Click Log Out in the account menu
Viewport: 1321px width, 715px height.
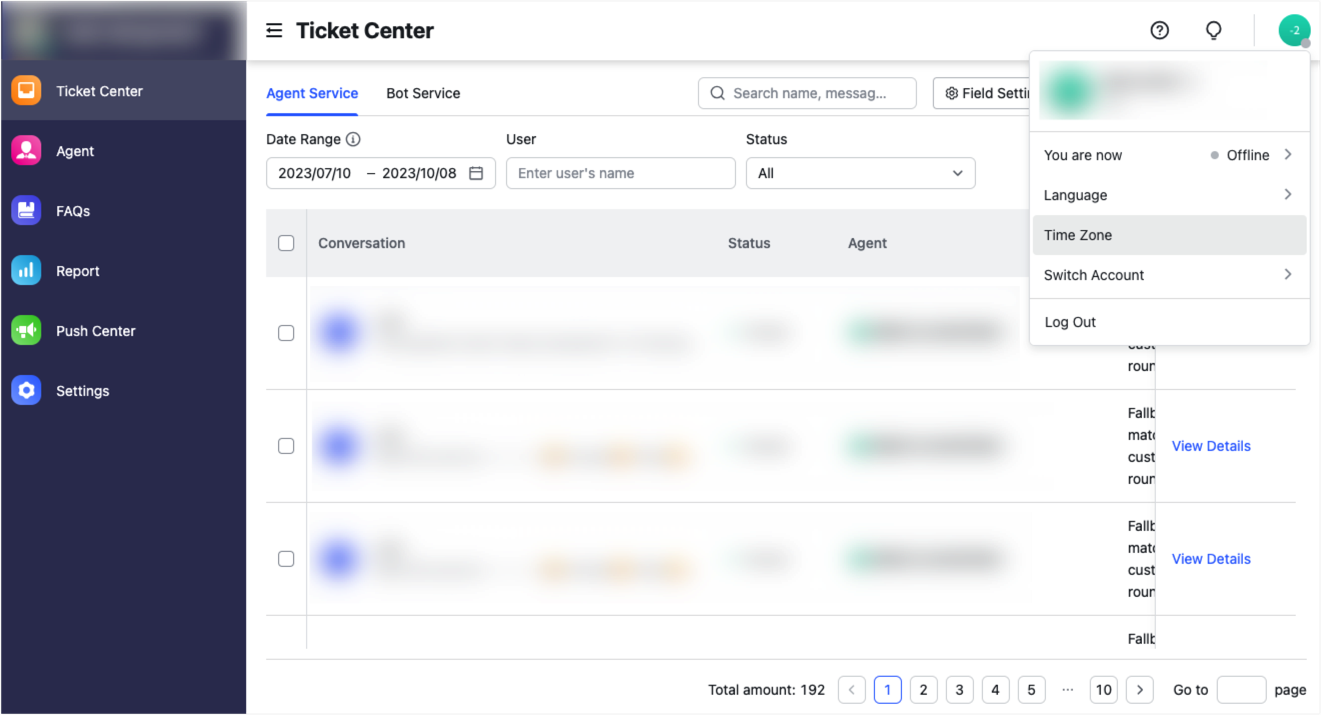point(1070,321)
